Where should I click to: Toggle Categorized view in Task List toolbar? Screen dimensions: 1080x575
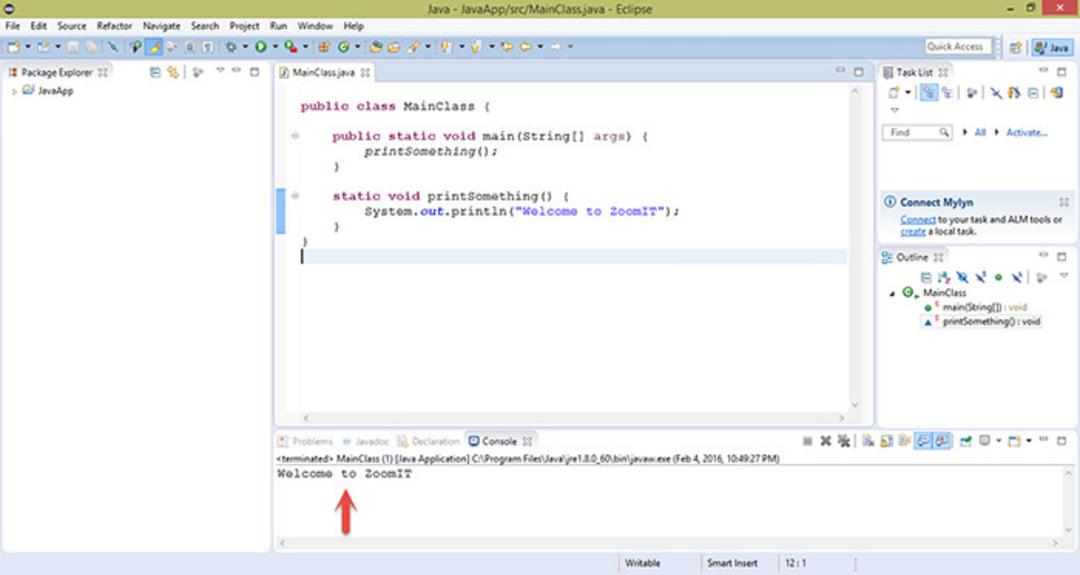[928, 93]
